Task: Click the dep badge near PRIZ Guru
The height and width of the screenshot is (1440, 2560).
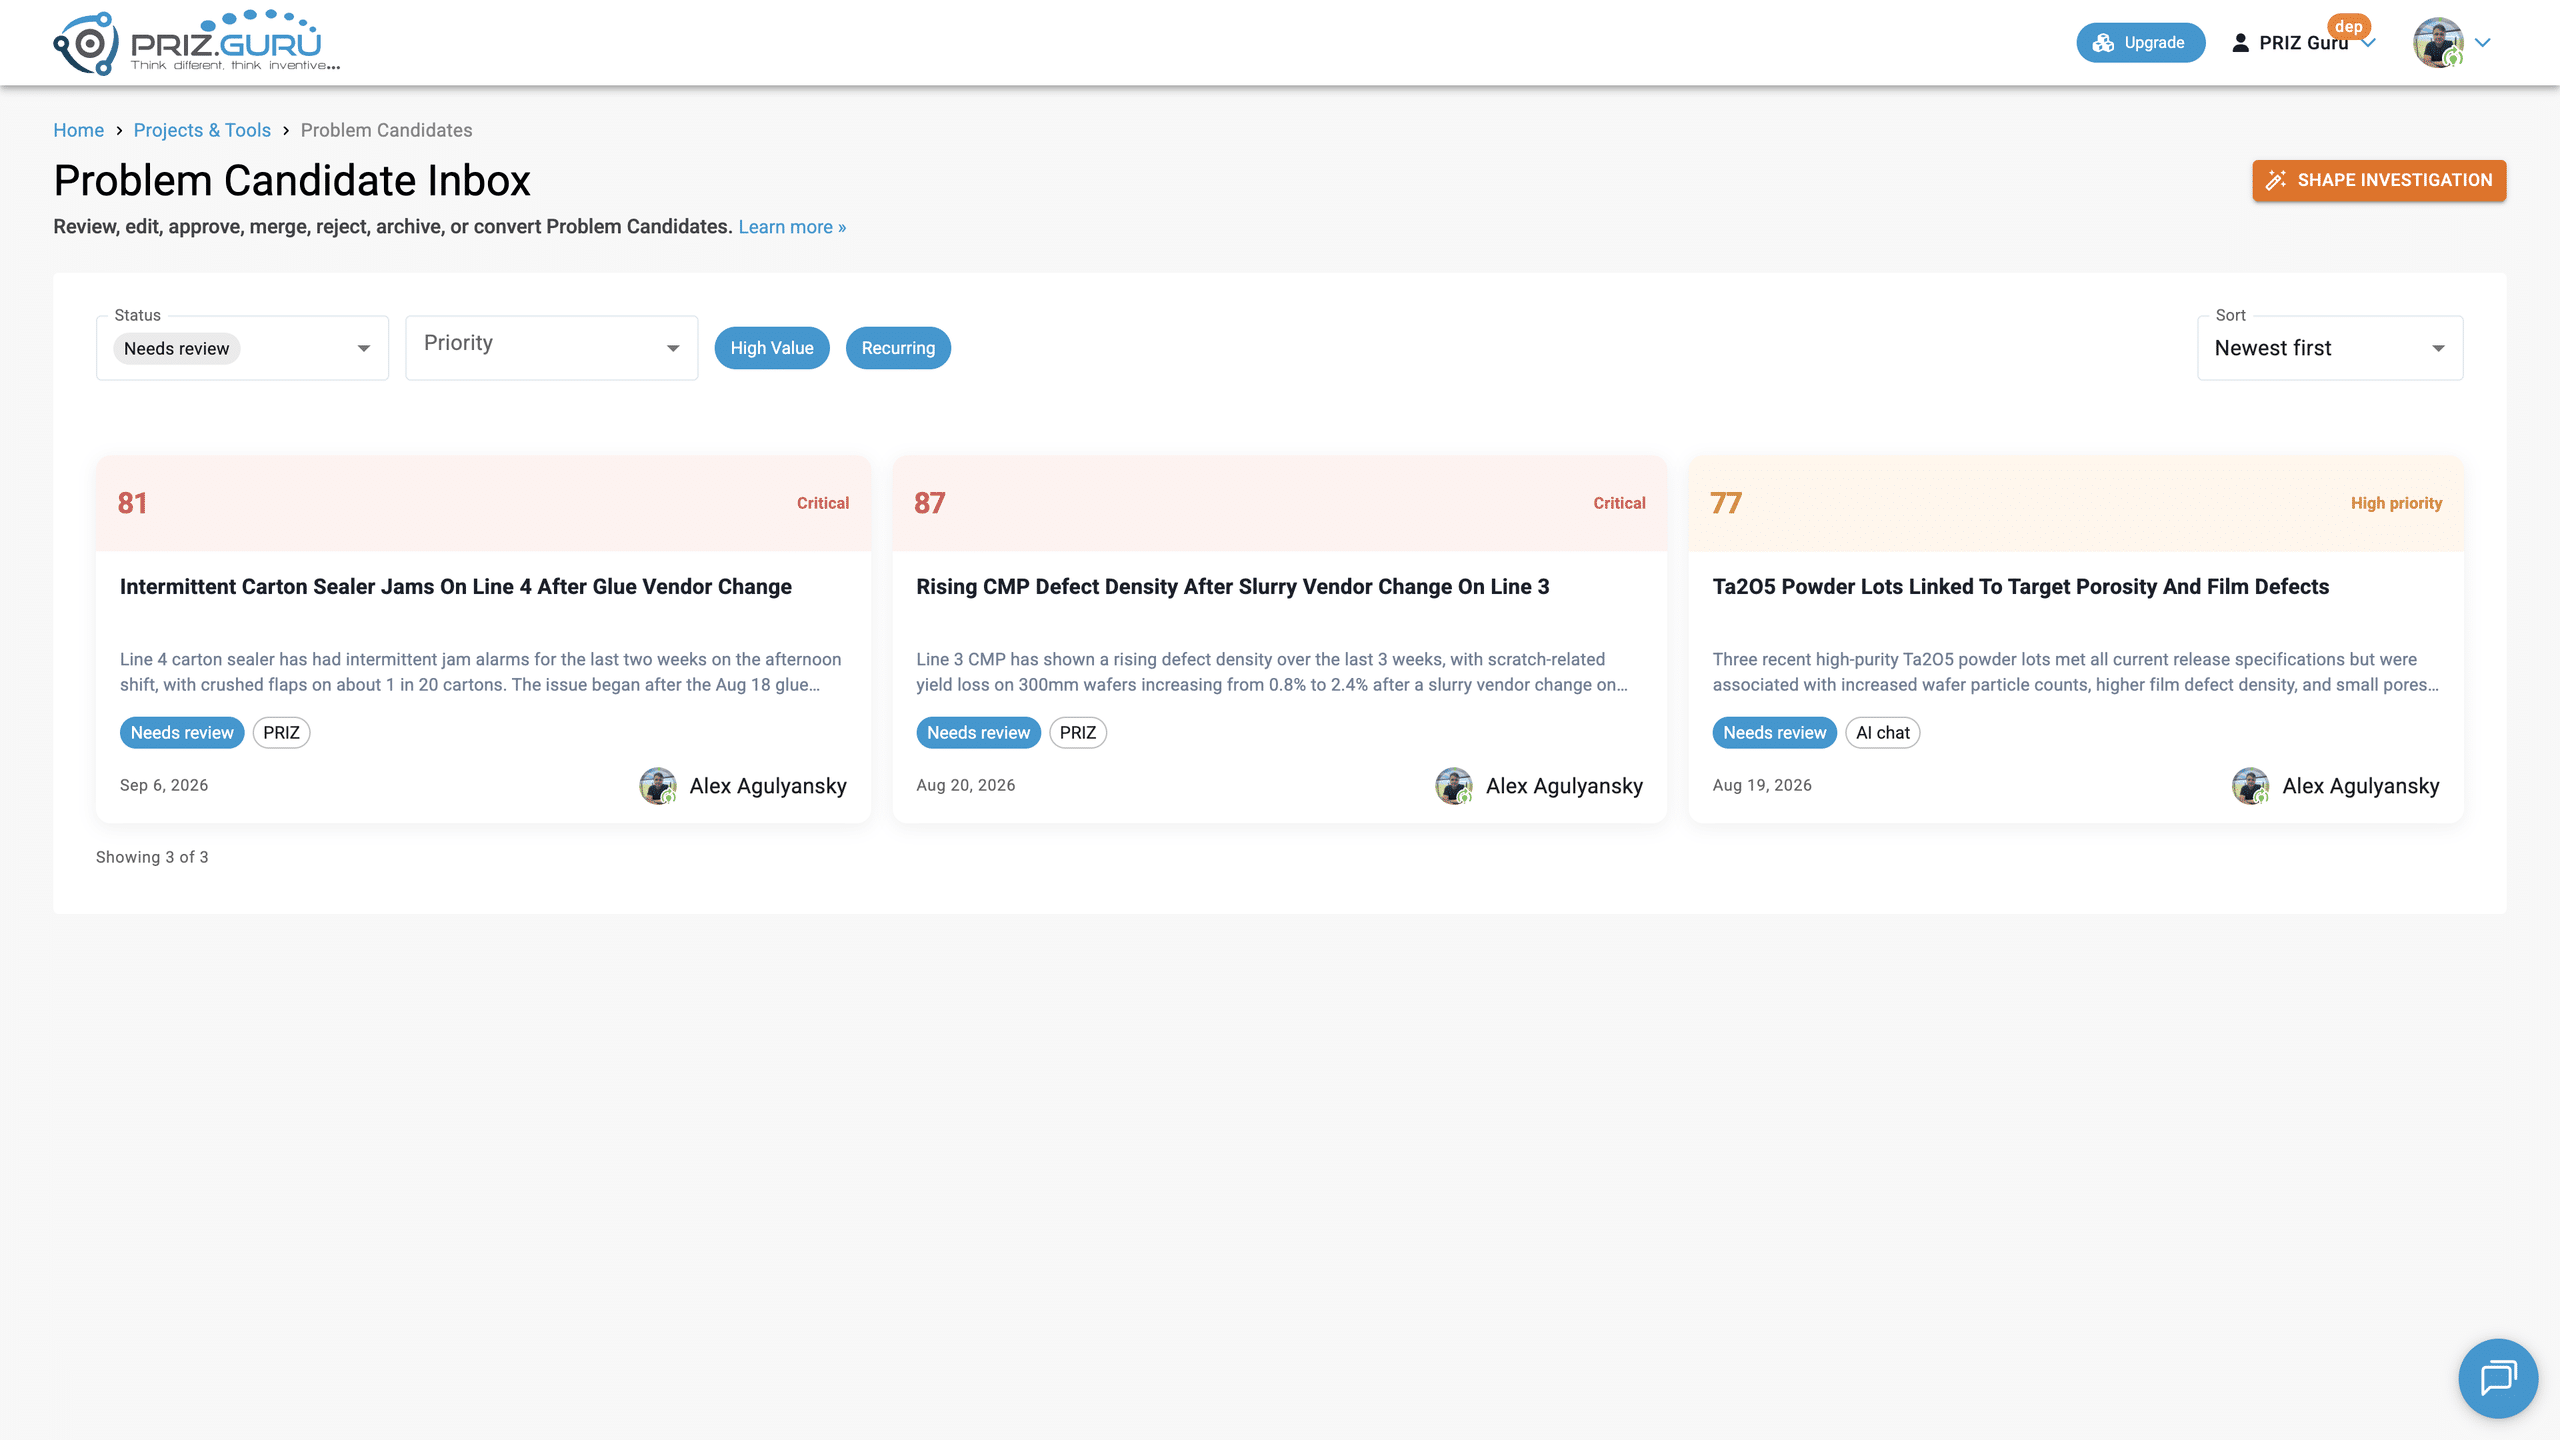Action: 2348,27
